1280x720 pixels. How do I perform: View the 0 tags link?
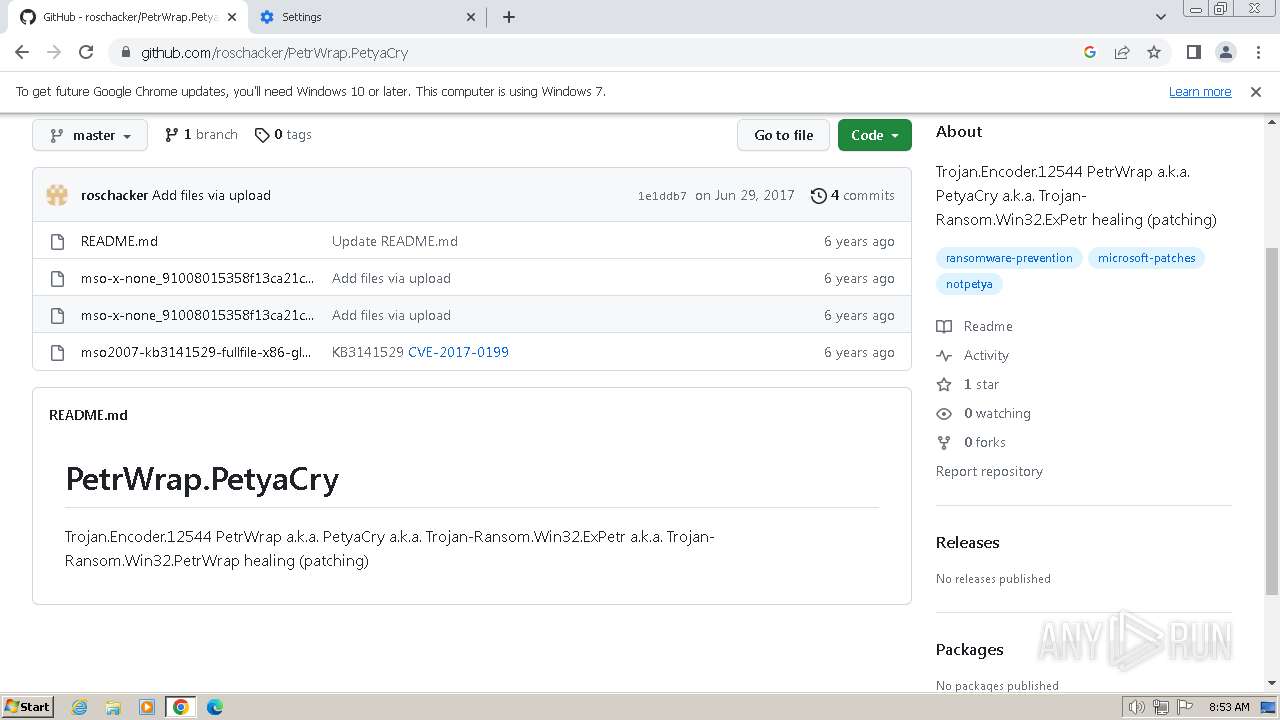coord(283,134)
